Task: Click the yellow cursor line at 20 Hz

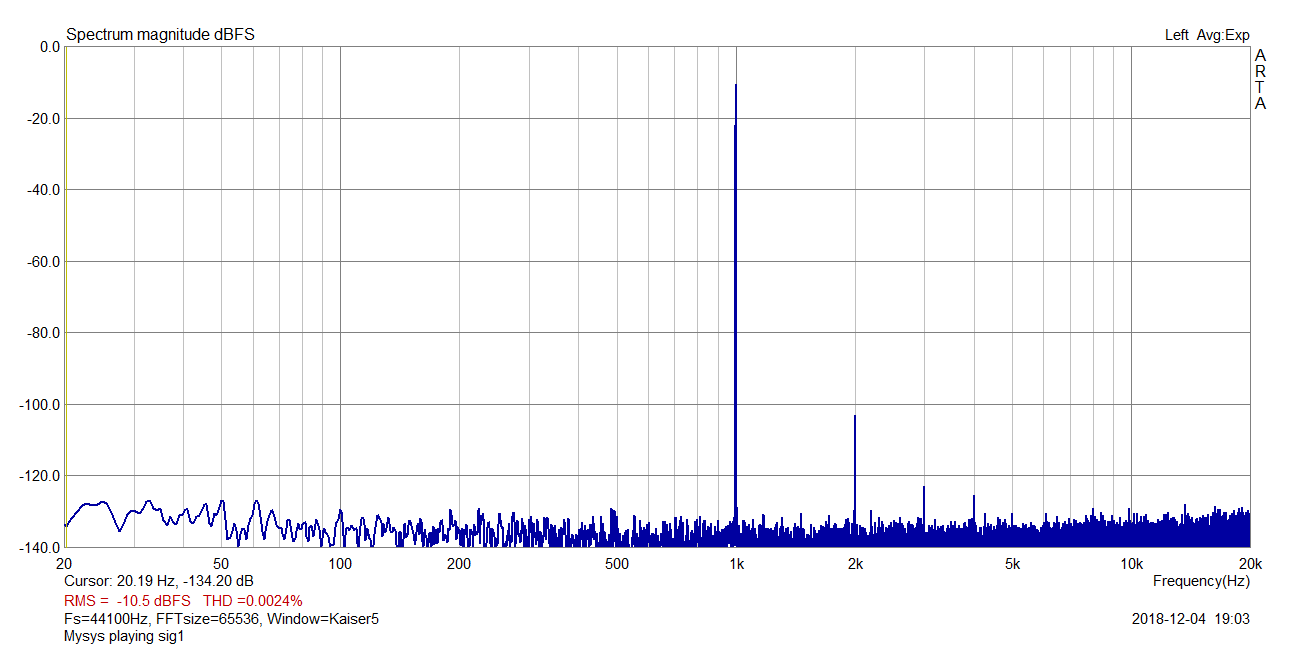Action: coord(65,296)
